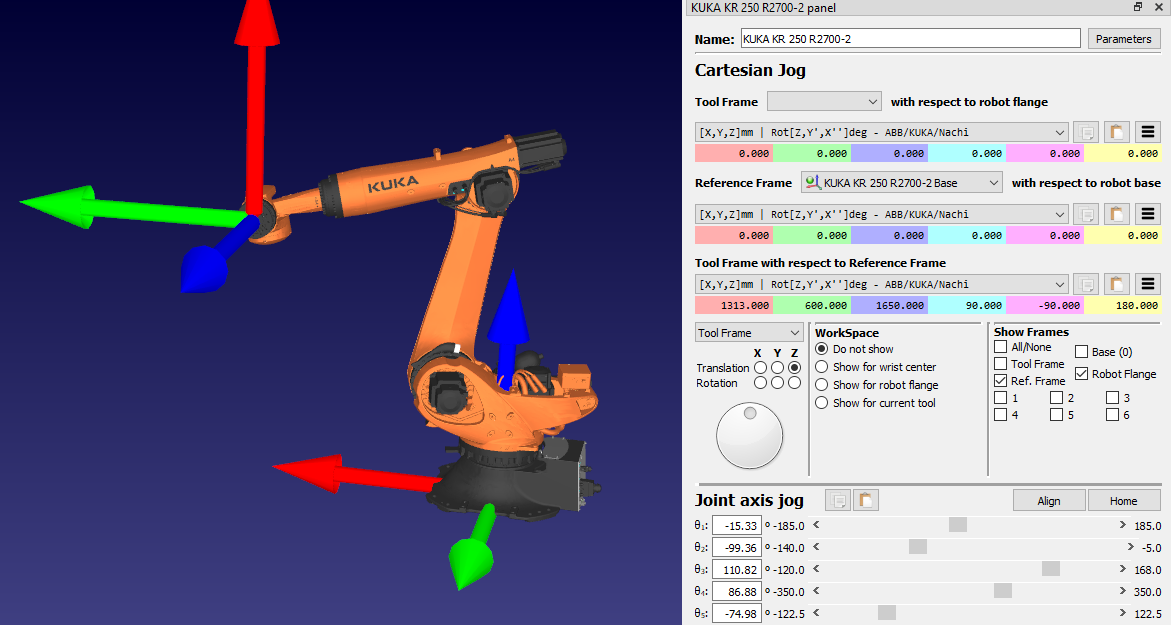
Task: Paste values into the Reference Frame row
Action: pos(1116,214)
